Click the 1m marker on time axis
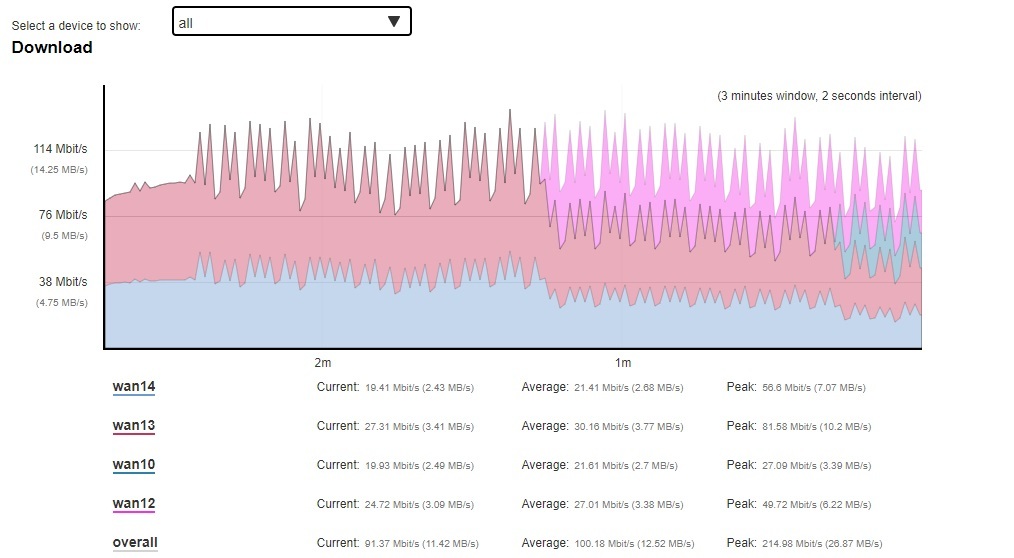The image size is (1014, 558). (x=622, y=362)
